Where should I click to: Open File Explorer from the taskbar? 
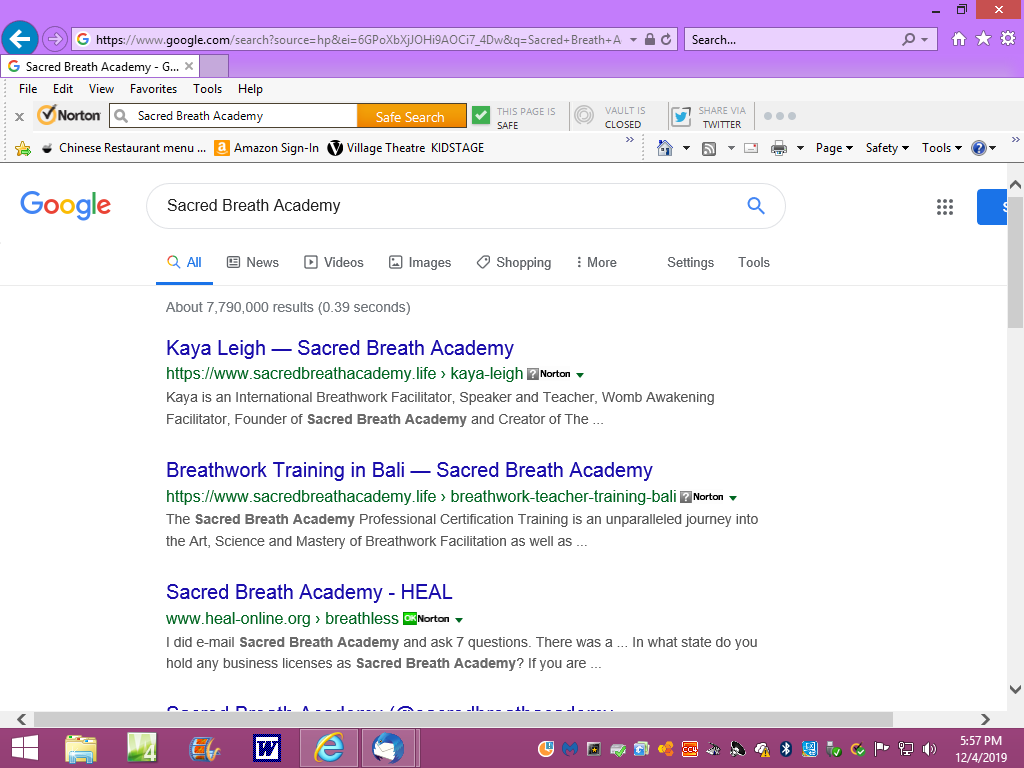coord(81,748)
